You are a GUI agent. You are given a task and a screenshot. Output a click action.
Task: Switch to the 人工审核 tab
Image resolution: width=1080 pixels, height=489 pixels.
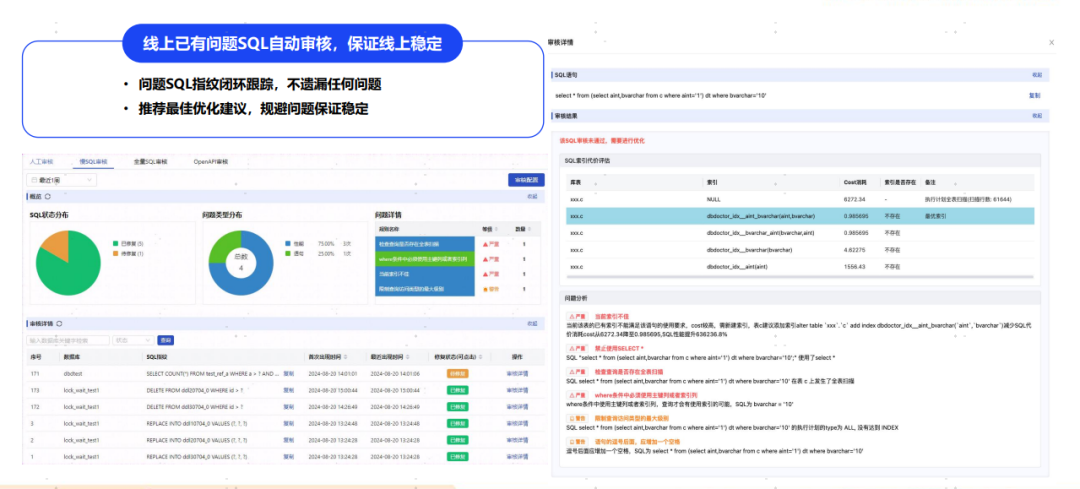click(x=41, y=162)
